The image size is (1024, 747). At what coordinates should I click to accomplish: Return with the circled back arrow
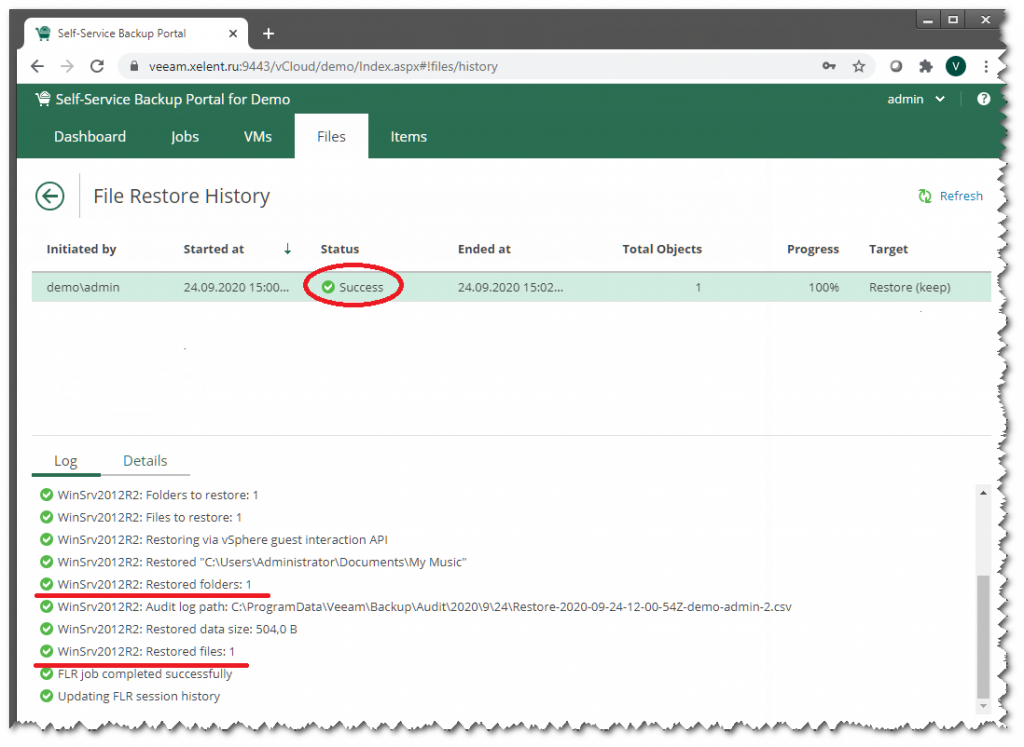click(50, 196)
